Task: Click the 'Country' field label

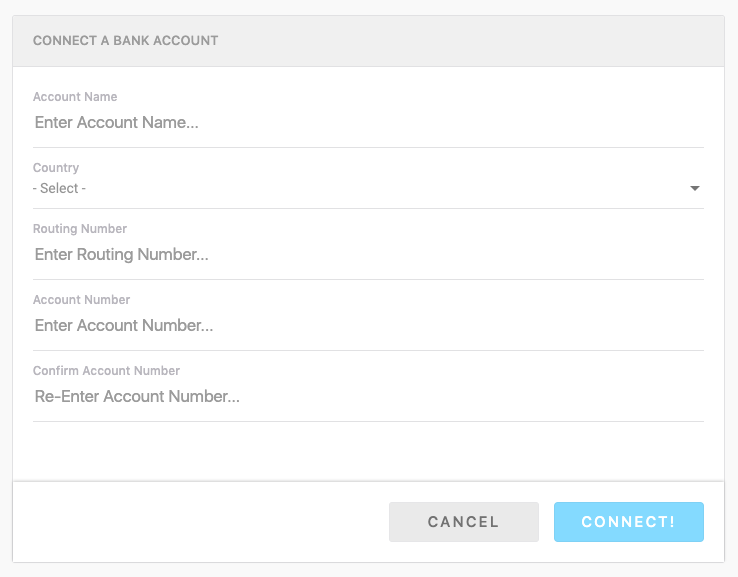Action: [56, 168]
